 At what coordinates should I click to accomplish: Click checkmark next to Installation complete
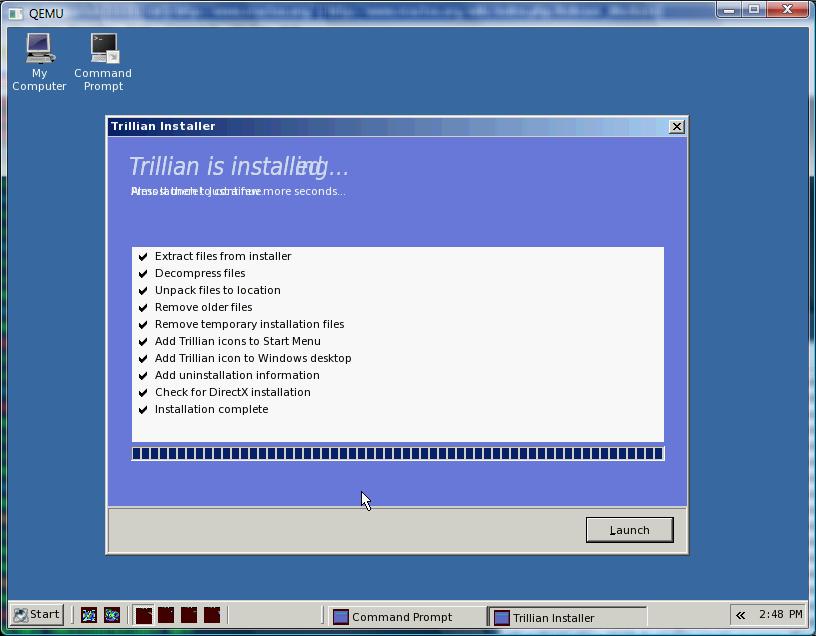[x=143, y=410]
